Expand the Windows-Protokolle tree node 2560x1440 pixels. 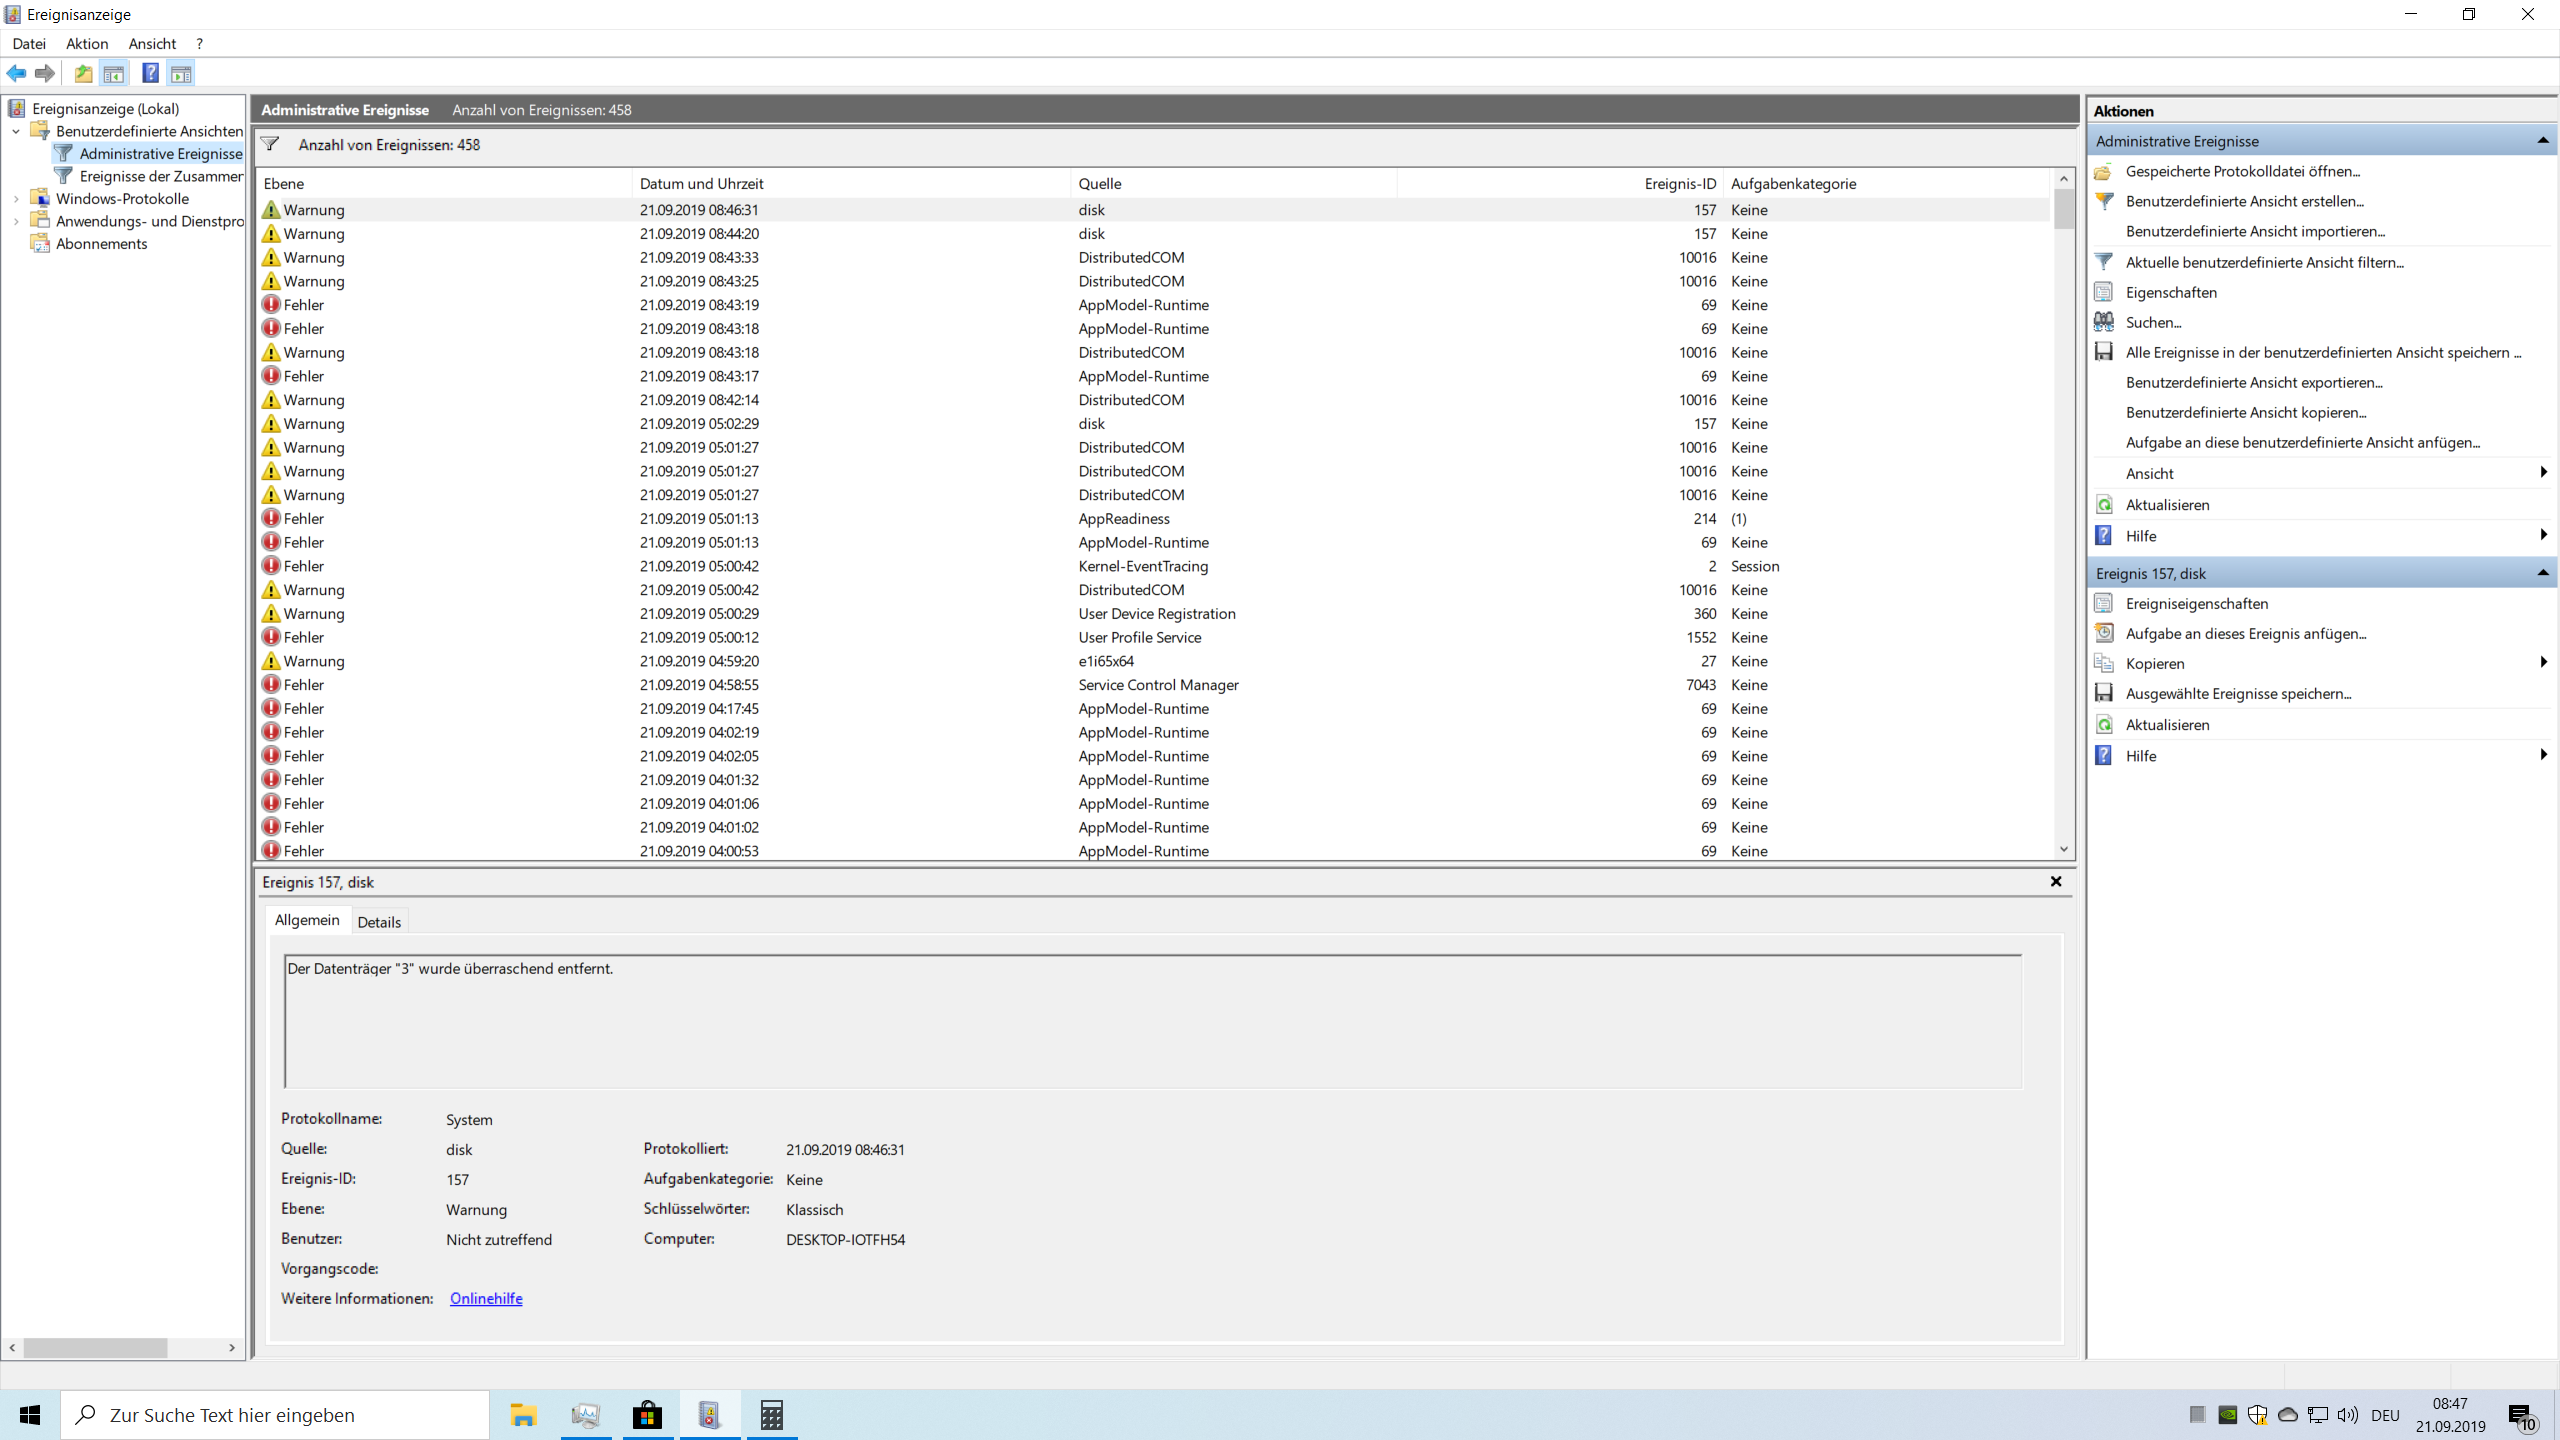coord(16,199)
